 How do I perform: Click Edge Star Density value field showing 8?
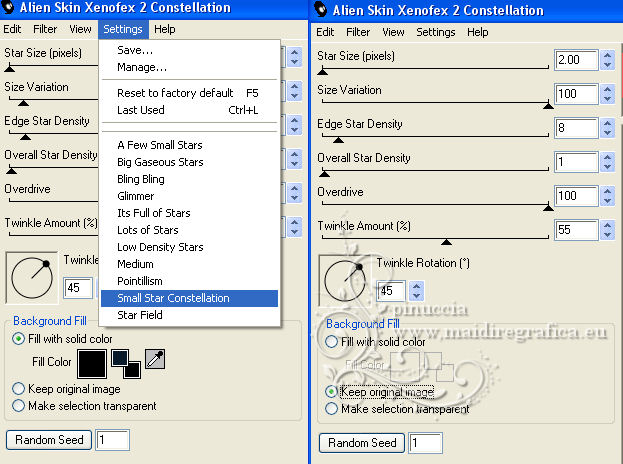point(576,128)
